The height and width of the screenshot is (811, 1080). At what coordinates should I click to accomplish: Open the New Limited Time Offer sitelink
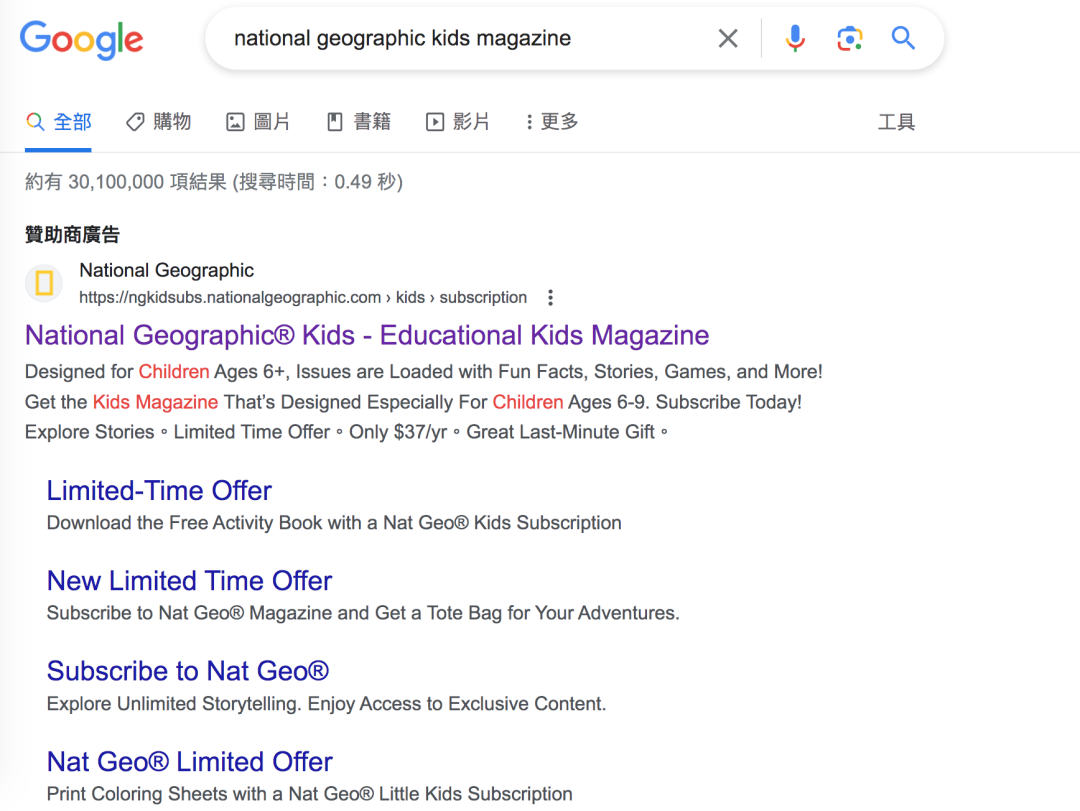coord(189,581)
